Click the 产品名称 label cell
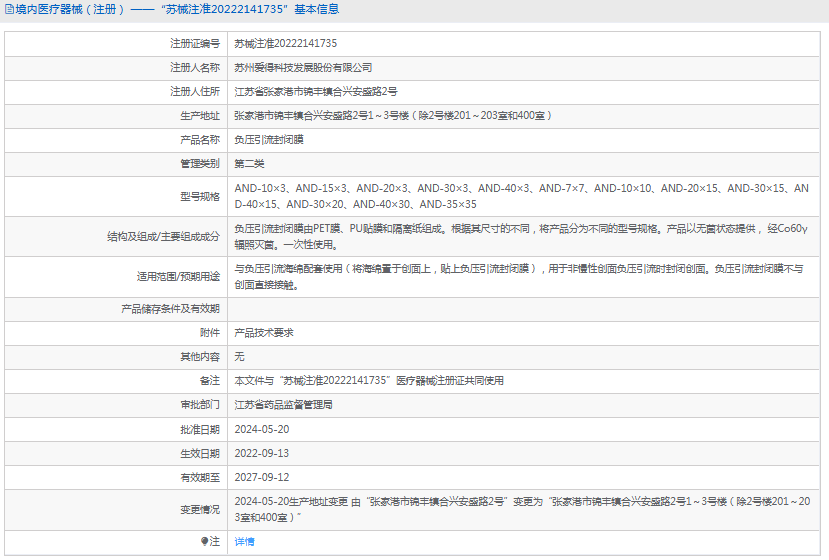829x560 pixels. click(116, 140)
